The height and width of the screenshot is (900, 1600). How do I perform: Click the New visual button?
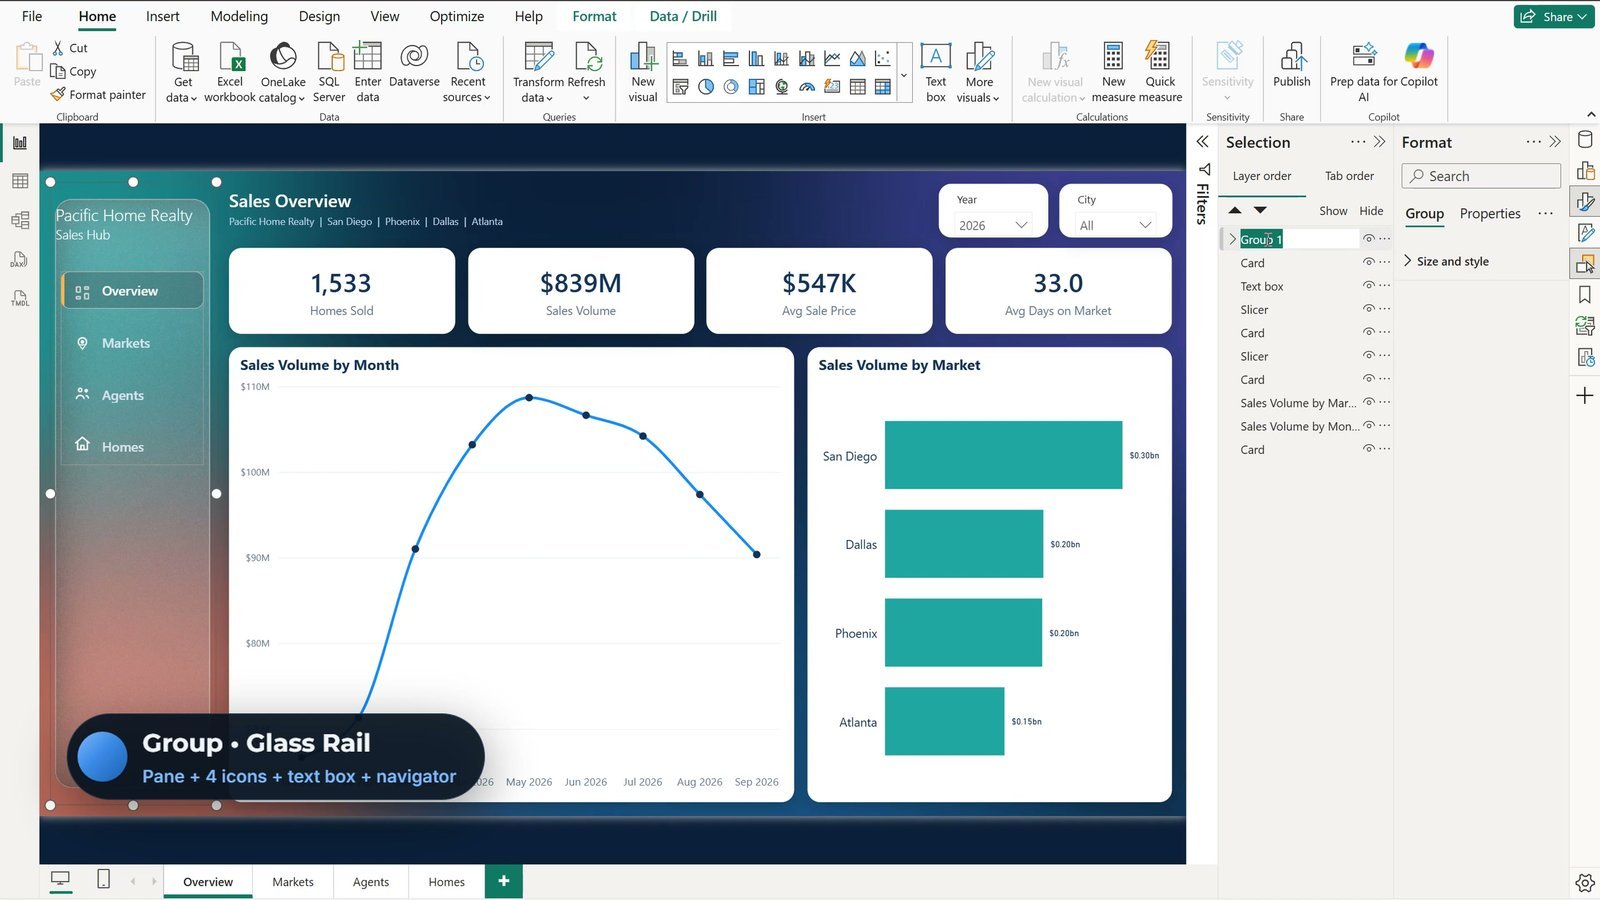[x=643, y=73]
